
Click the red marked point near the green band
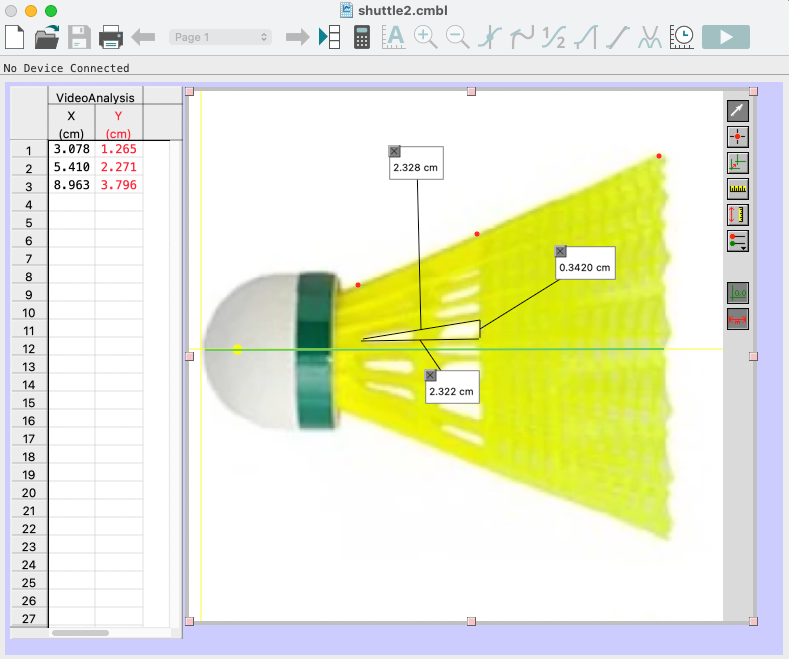358,285
